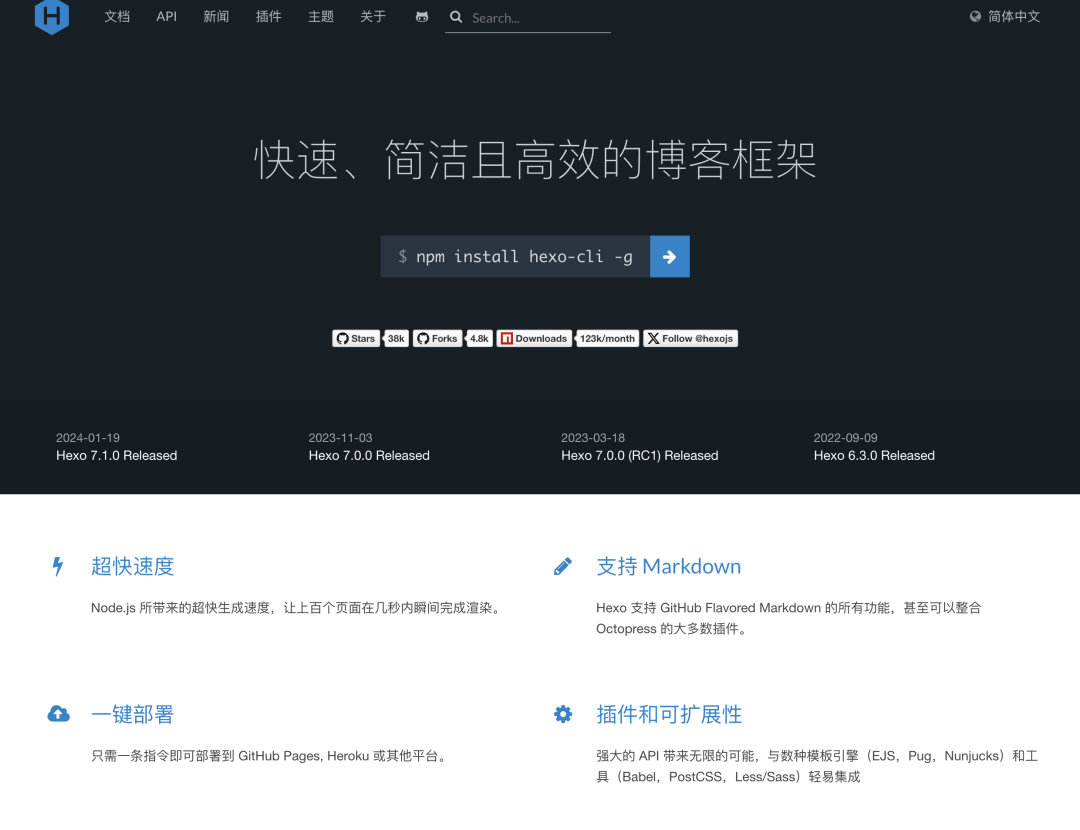Click the 4.8k forks count
The height and width of the screenshot is (830, 1080).
coord(479,338)
